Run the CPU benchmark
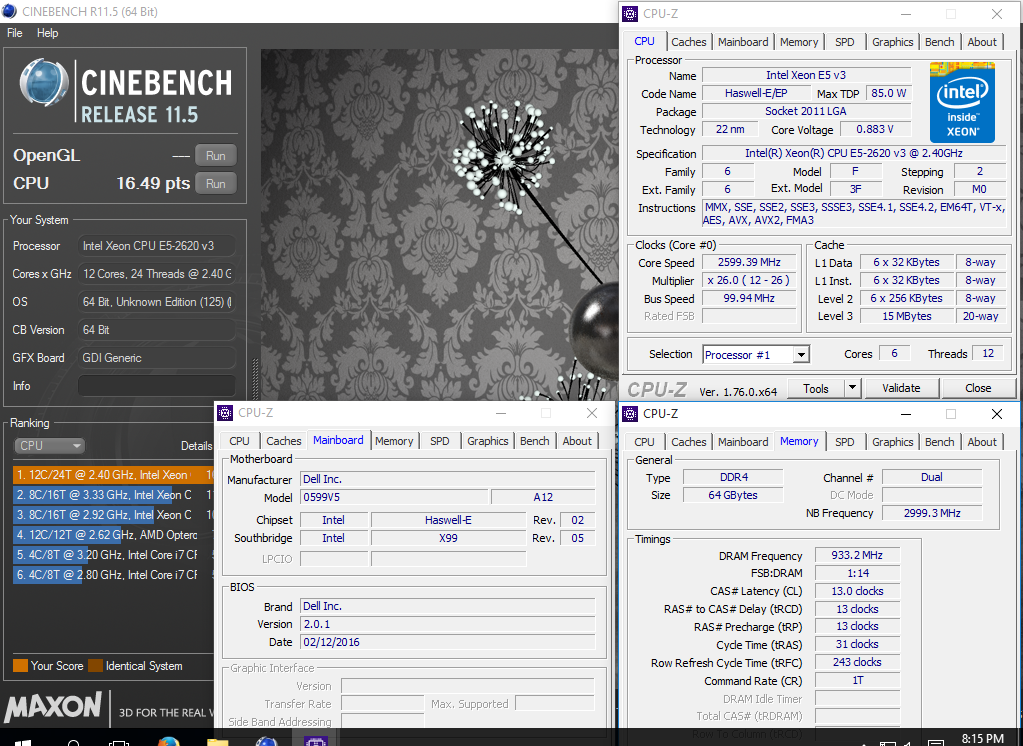The height and width of the screenshot is (746, 1023). (215, 184)
